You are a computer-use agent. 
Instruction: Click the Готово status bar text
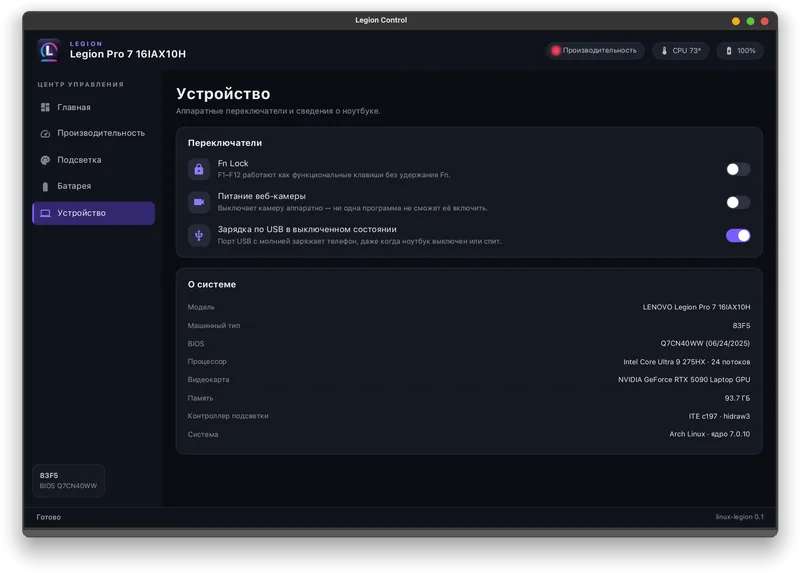click(48, 517)
